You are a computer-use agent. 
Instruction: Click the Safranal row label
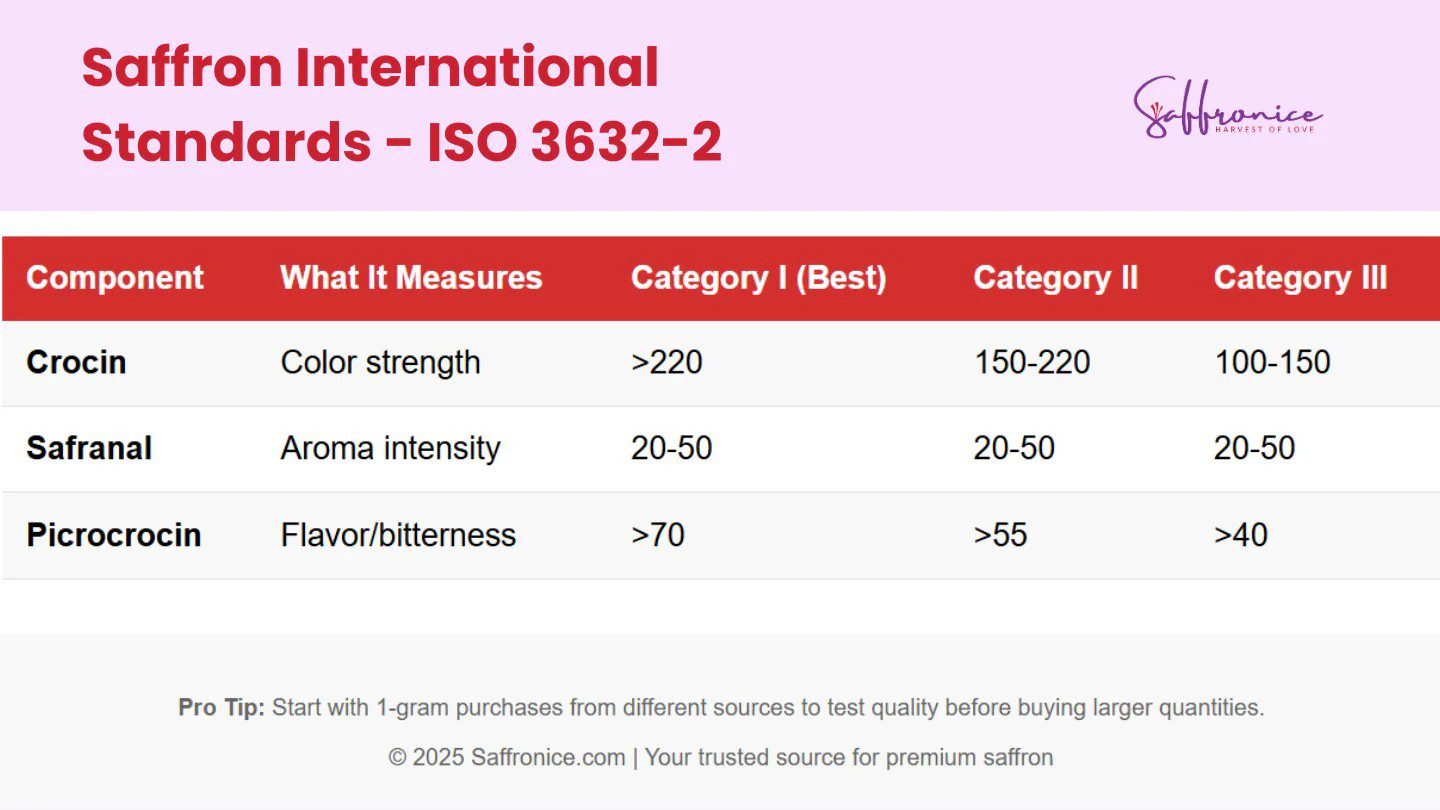tap(89, 448)
